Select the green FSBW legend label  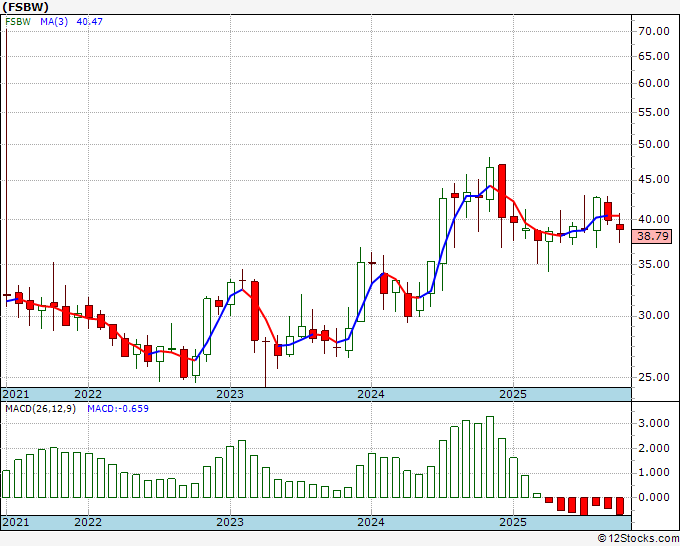point(18,22)
